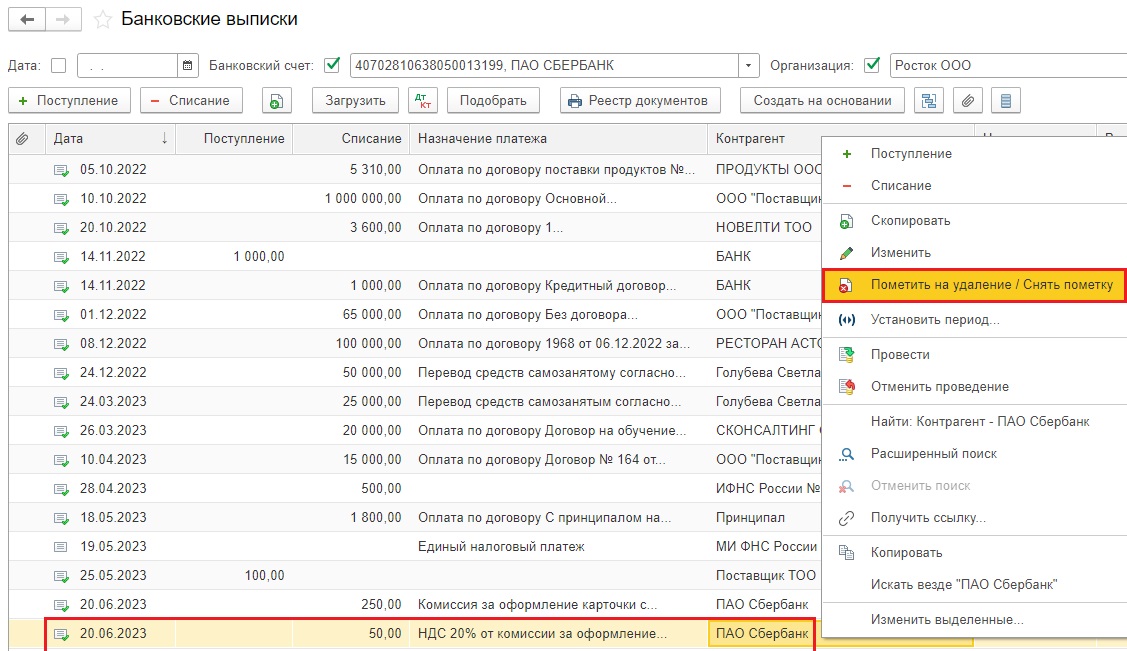Image resolution: width=1127 pixels, height=651 pixels.
Task: Click document icon of the 25.05.2023 row
Action: (x=62, y=576)
